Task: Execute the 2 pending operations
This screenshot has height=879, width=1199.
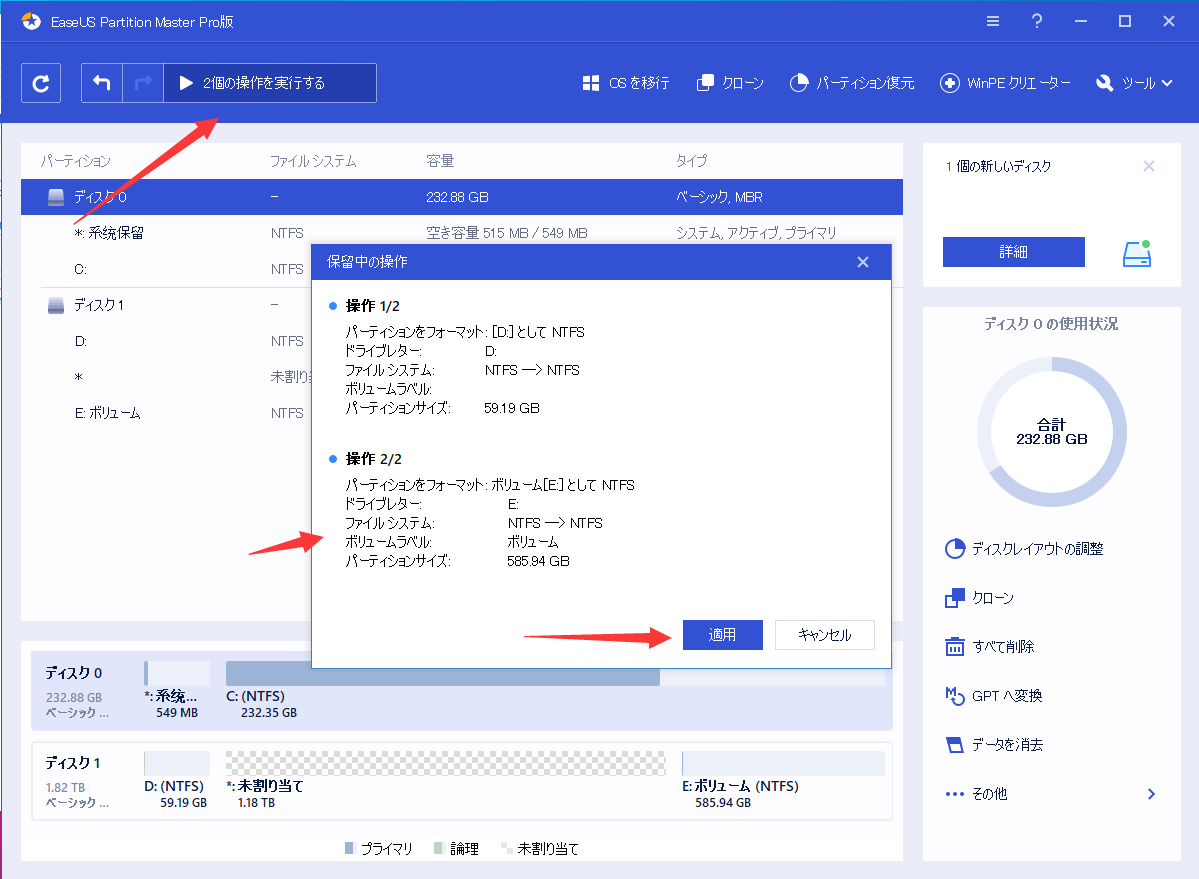Action: [270, 83]
